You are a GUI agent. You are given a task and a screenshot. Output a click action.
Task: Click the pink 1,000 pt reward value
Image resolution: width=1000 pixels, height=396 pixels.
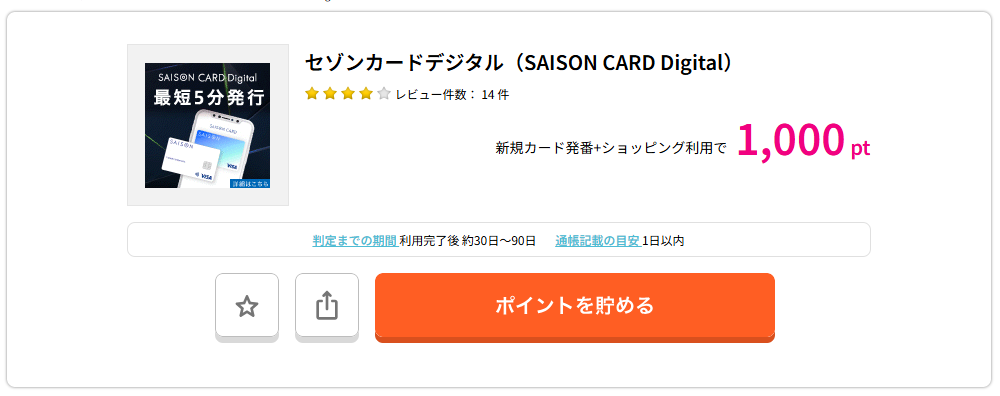point(804,140)
